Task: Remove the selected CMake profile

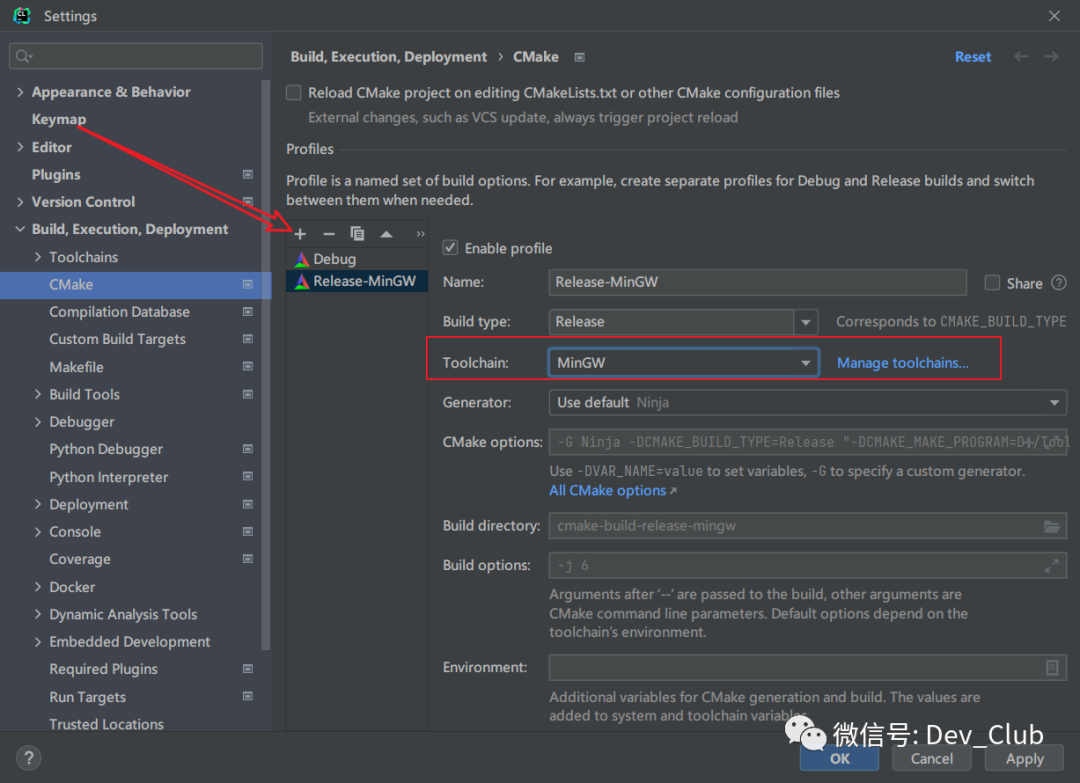Action: click(x=329, y=234)
